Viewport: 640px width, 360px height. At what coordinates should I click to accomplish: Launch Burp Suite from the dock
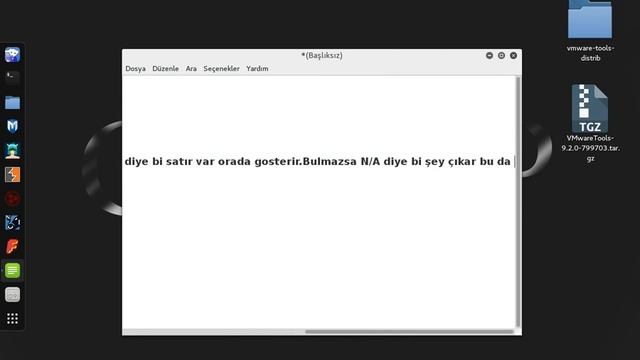[x=12, y=174]
